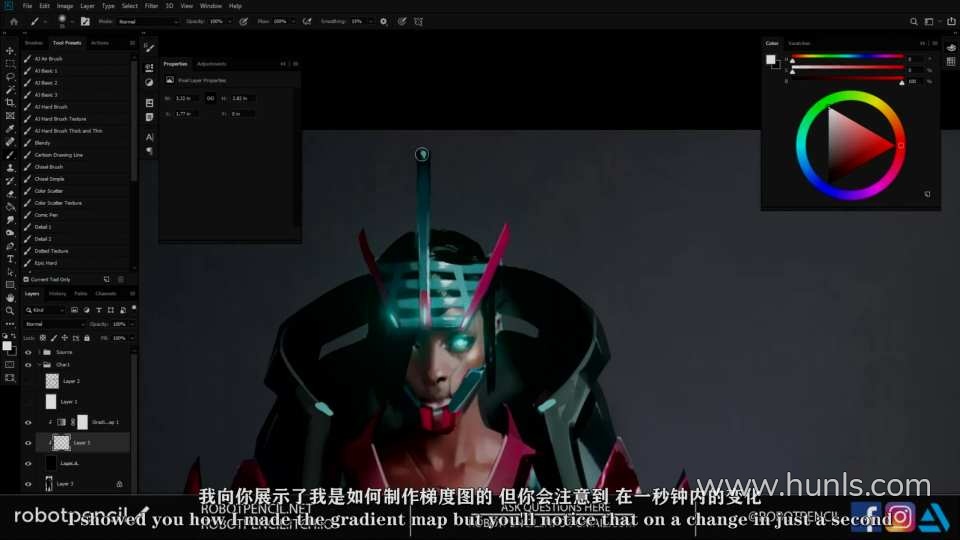Open the Smoothing dropdown in options bar
Image resolution: width=960 pixels, height=540 pixels.
tap(370, 21)
